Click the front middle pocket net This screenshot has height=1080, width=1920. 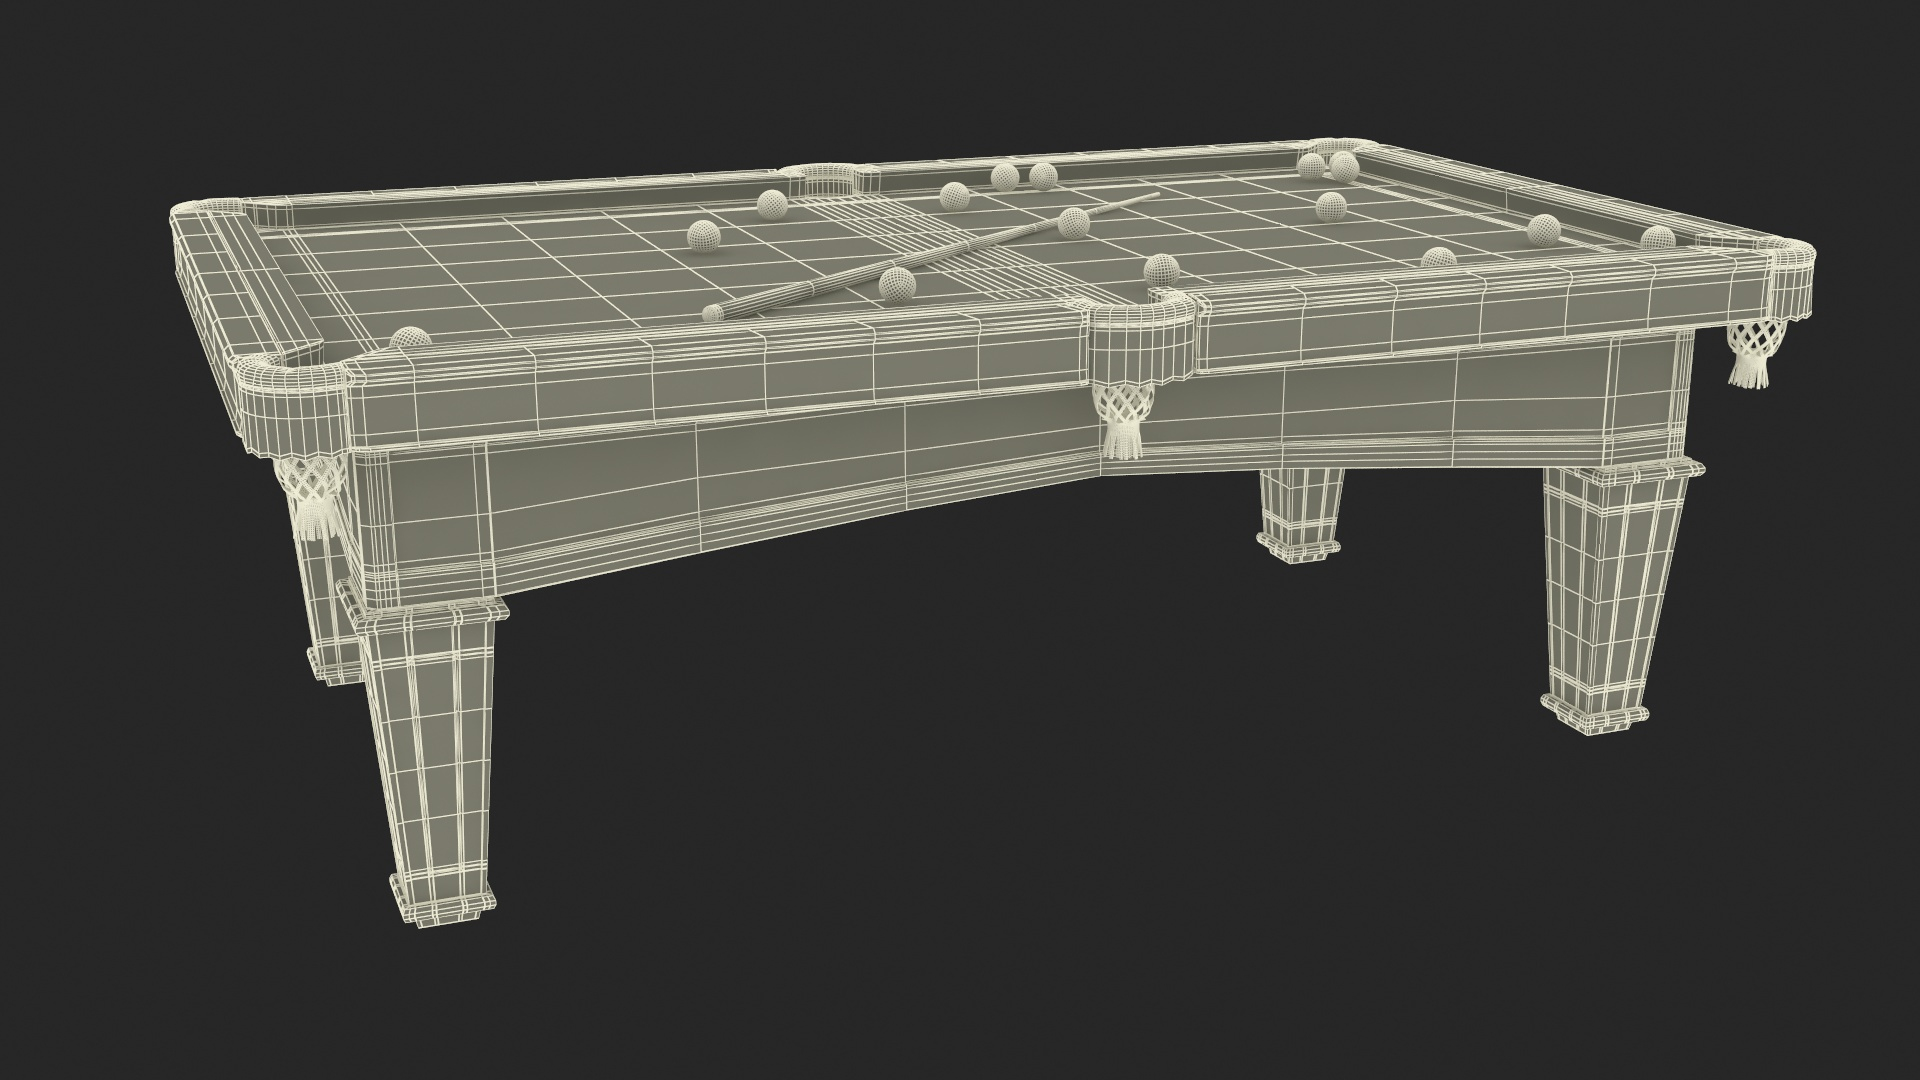pyautogui.click(x=1123, y=423)
